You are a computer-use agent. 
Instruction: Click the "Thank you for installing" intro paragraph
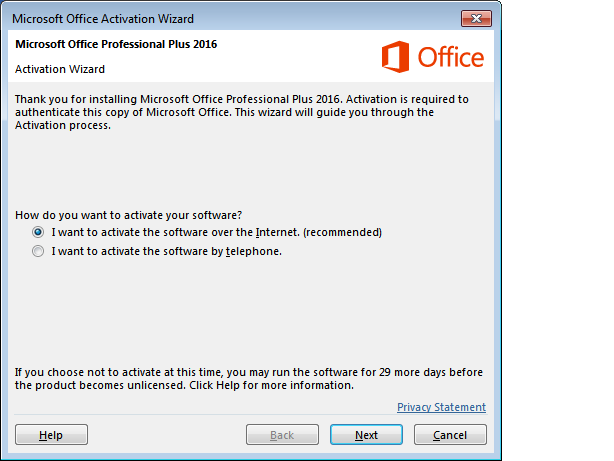(240, 112)
